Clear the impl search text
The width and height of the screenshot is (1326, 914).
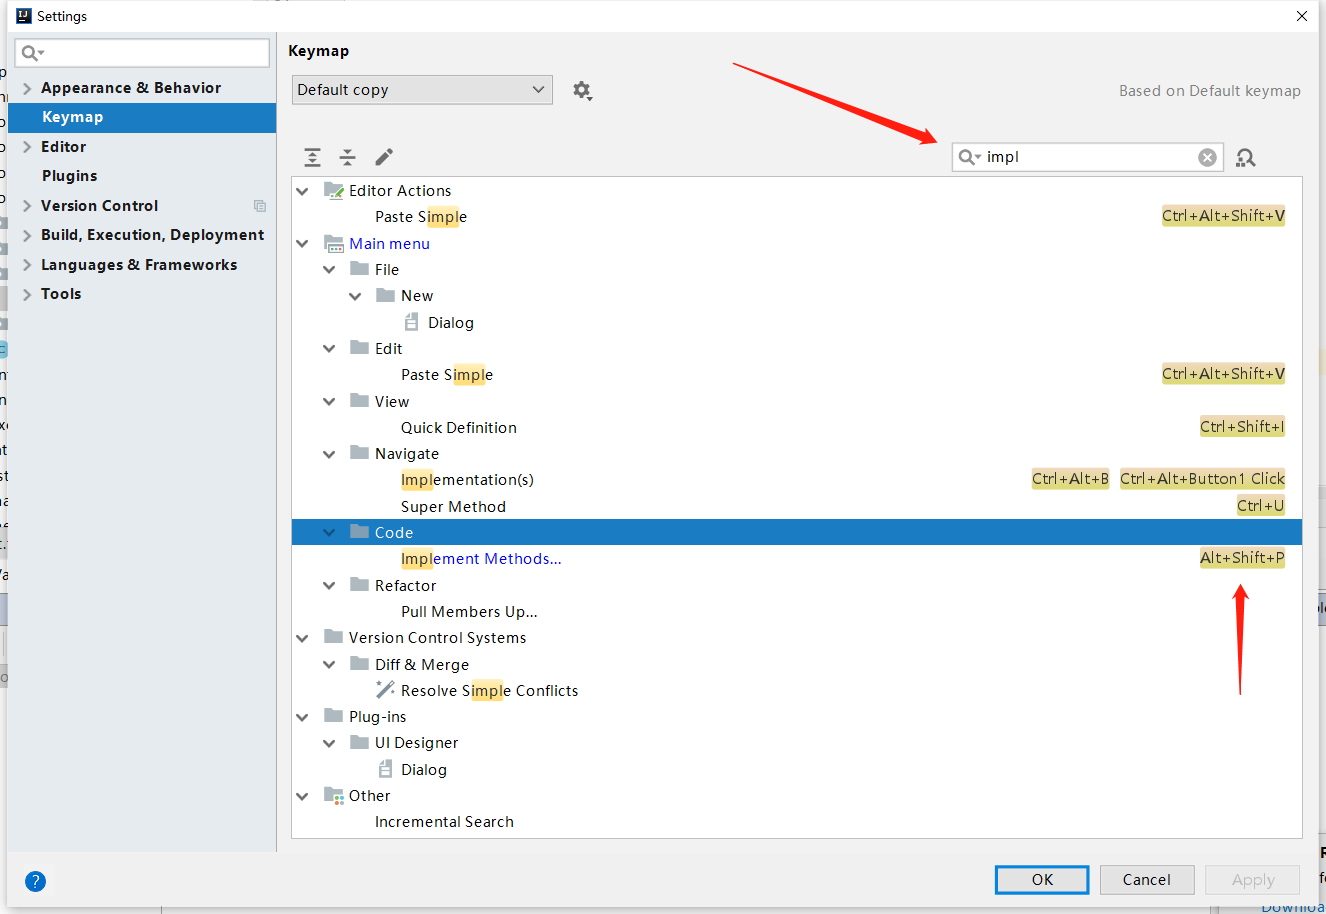coord(1208,157)
